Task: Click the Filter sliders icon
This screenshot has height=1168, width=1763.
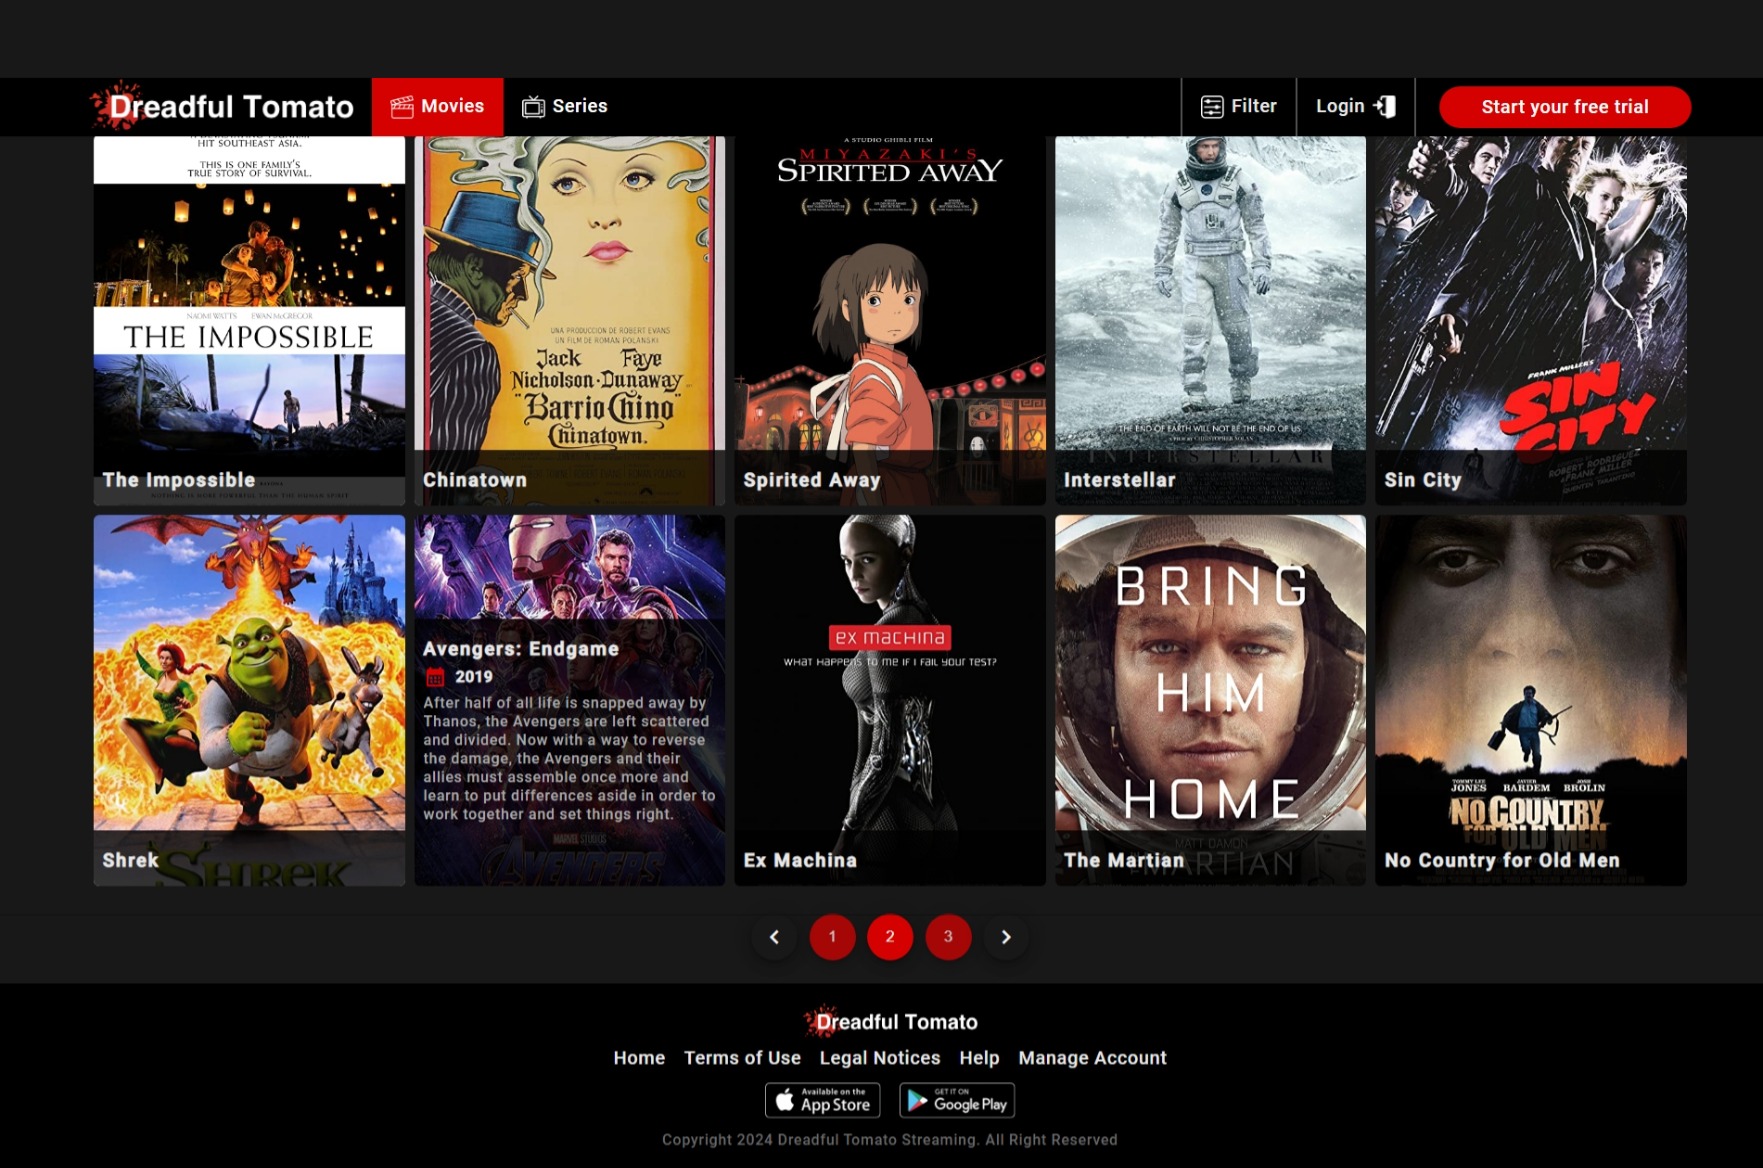Action: click(1212, 107)
